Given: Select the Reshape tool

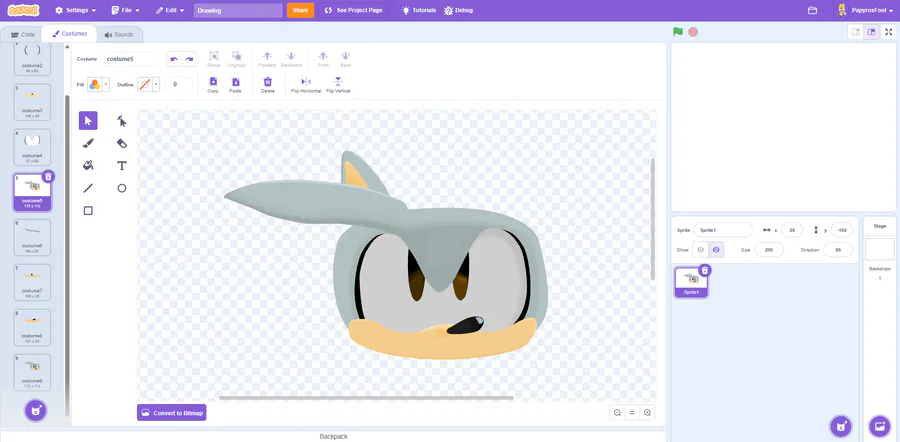Looking at the screenshot, I should click(x=122, y=121).
